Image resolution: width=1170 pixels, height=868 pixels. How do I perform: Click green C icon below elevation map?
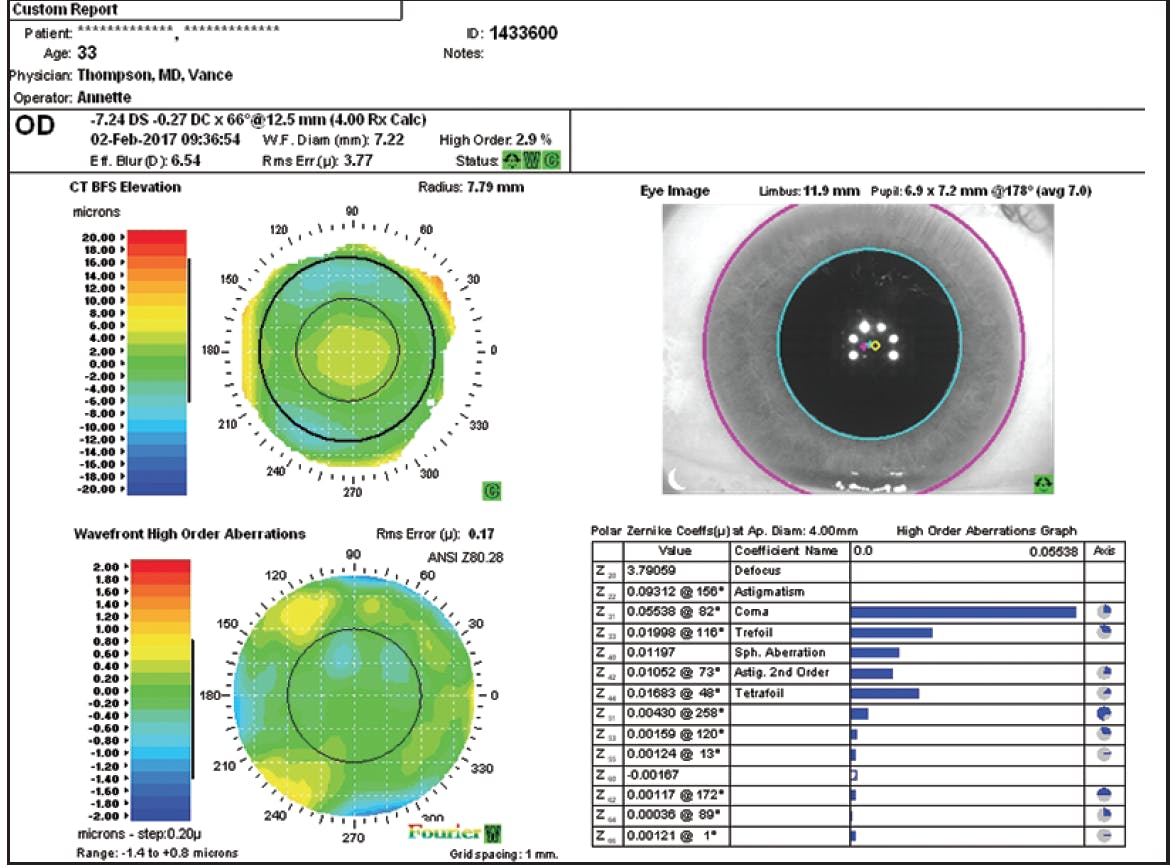(x=491, y=489)
